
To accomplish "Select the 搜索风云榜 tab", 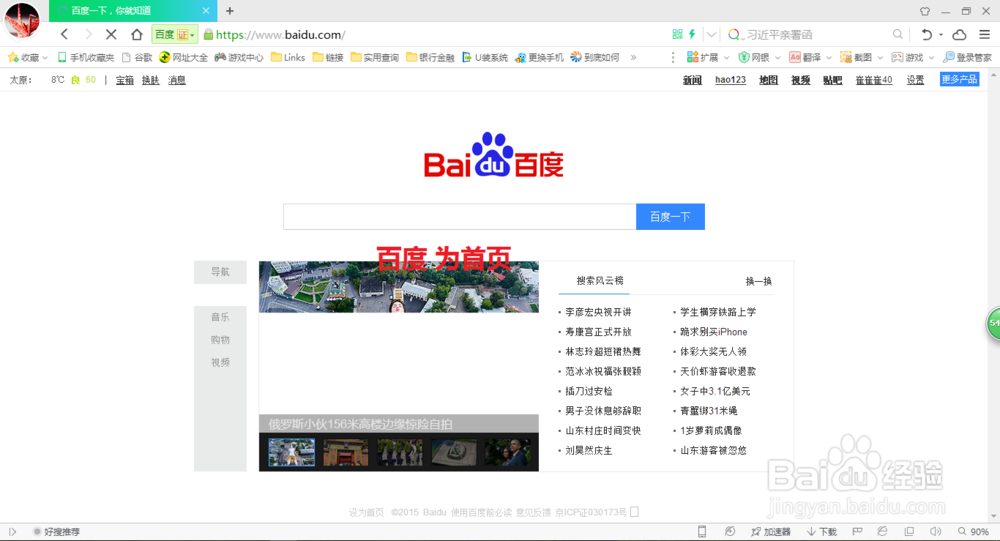I will (599, 281).
